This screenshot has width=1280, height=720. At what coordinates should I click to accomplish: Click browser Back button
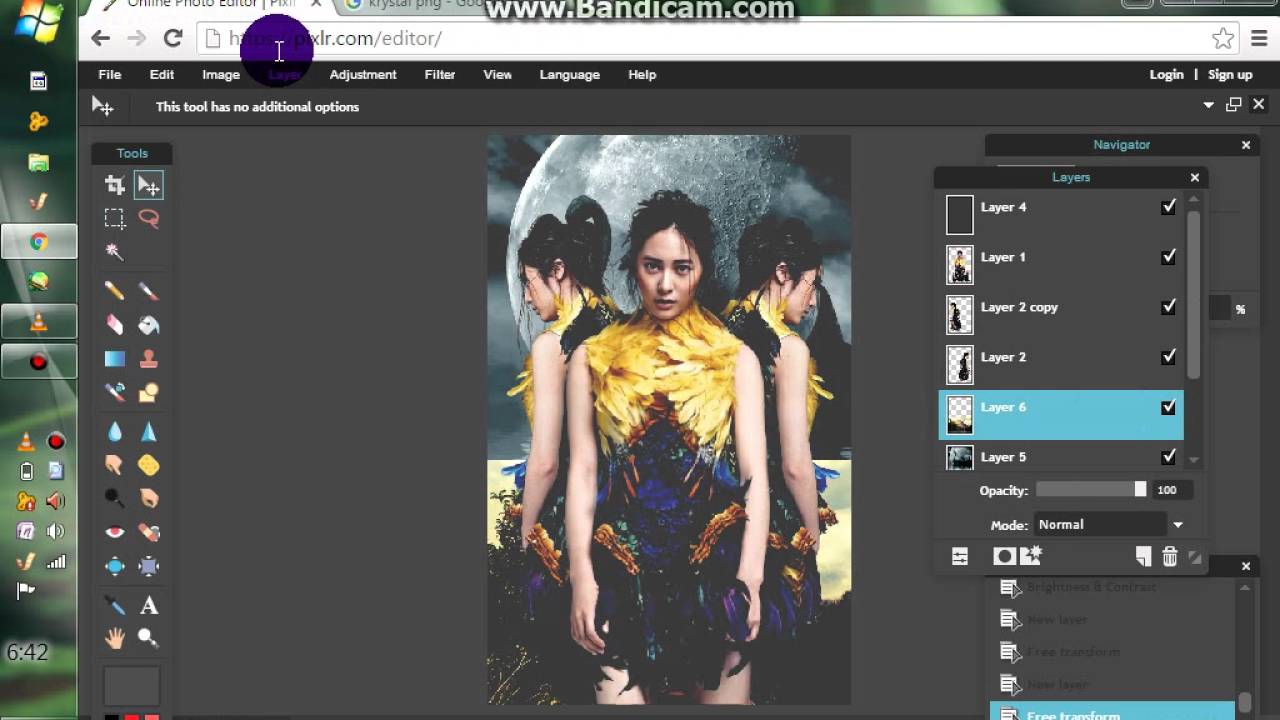click(x=100, y=38)
